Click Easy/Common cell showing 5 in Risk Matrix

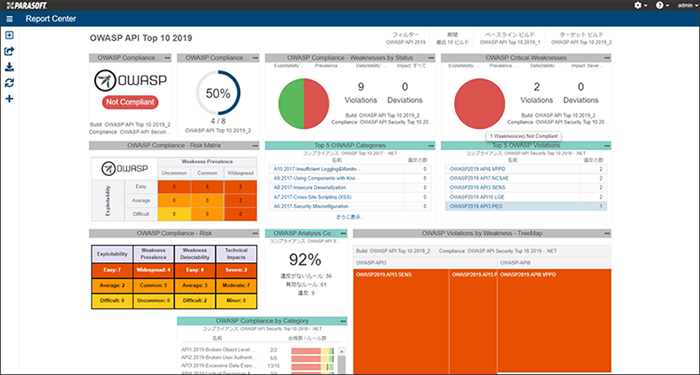click(208, 187)
